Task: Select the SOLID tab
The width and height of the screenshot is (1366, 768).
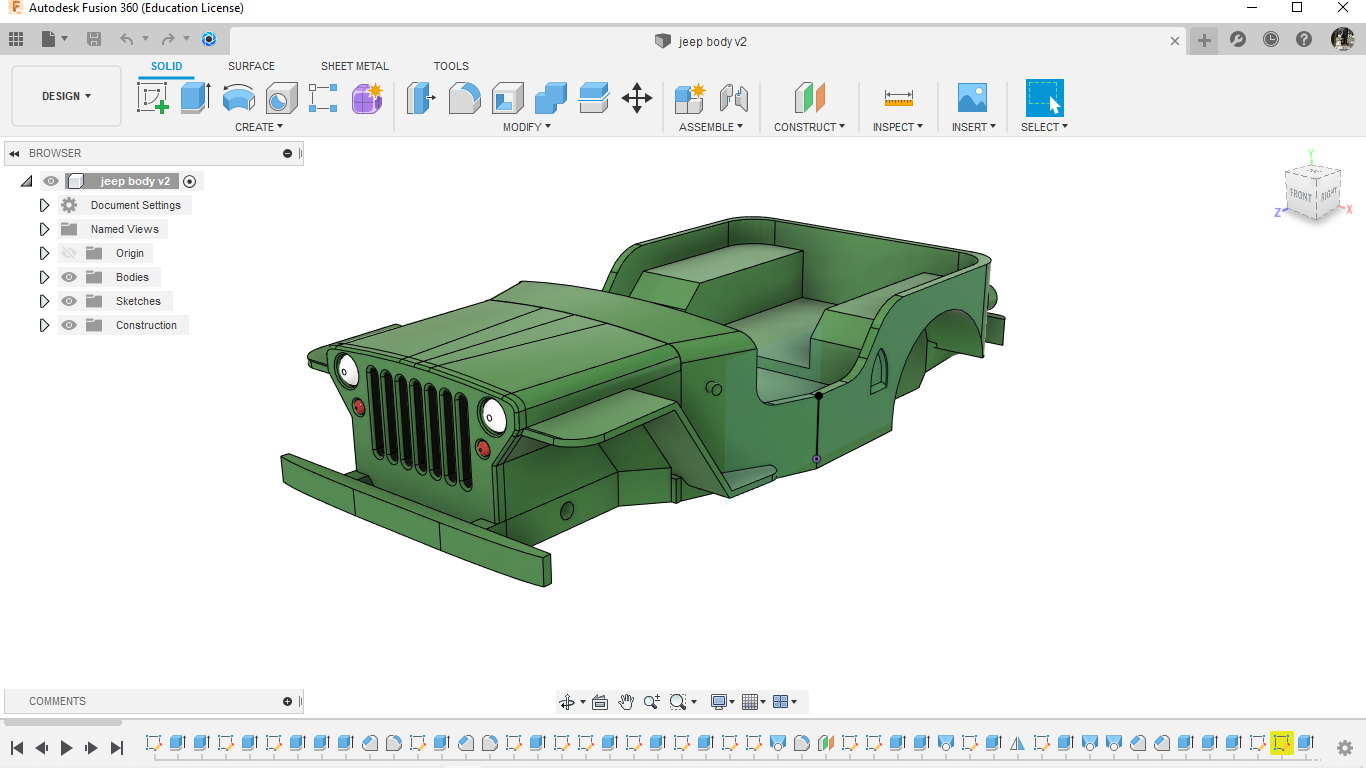Action: point(167,66)
